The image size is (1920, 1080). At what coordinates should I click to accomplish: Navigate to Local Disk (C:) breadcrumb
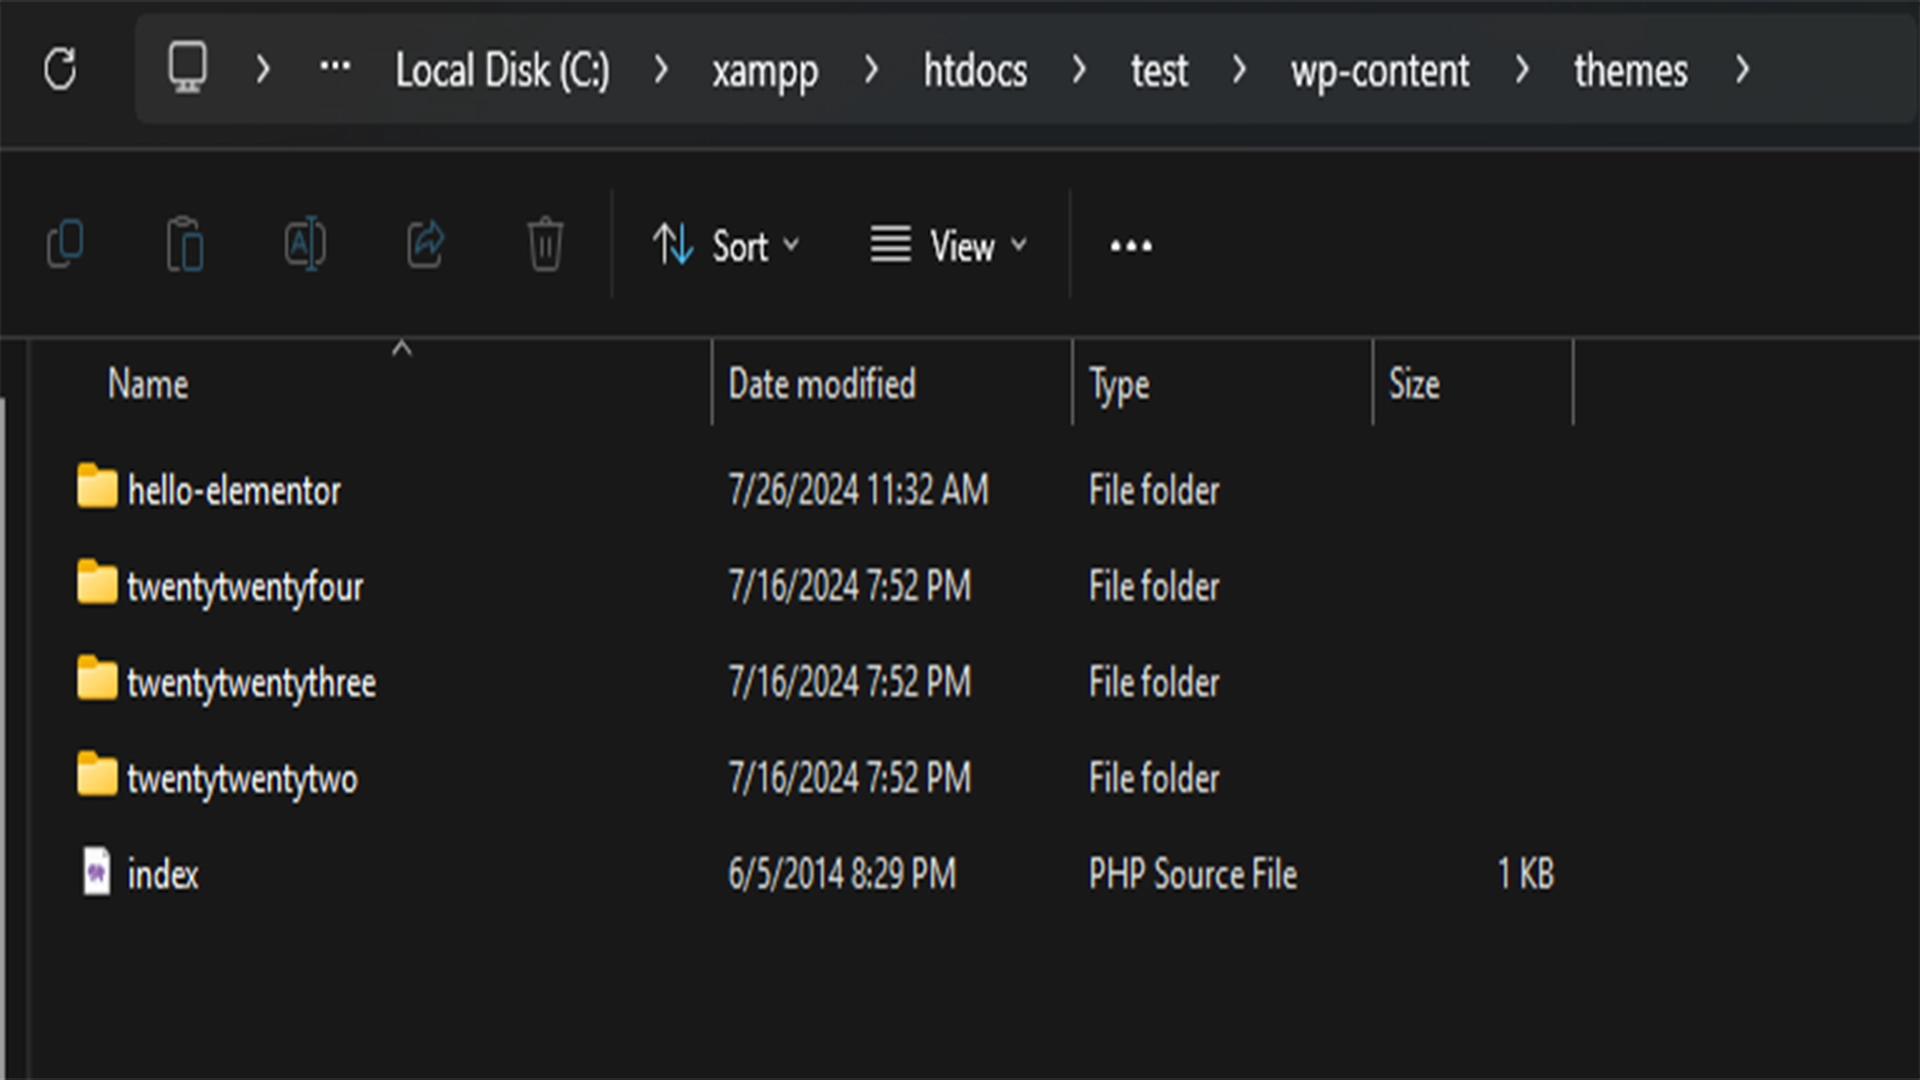coord(502,71)
